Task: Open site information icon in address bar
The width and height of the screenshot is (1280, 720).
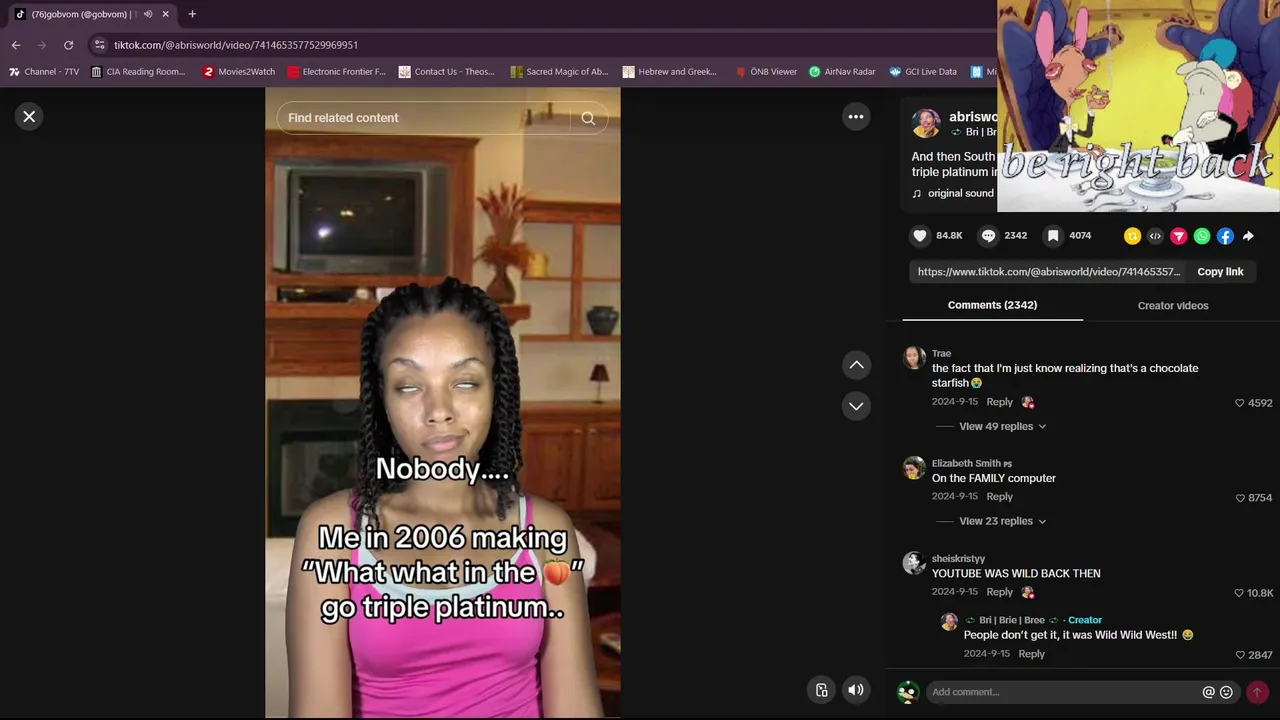Action: click(98, 45)
